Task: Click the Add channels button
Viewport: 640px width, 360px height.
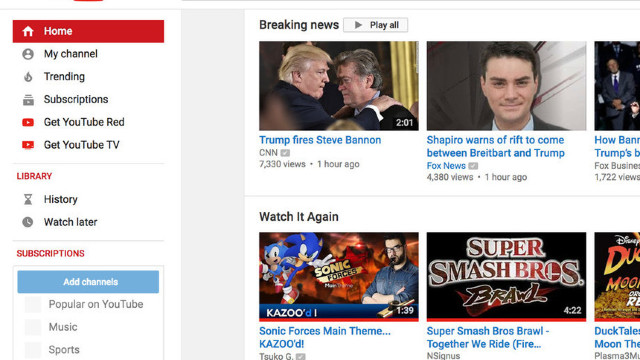Action: pyautogui.click(x=88, y=282)
